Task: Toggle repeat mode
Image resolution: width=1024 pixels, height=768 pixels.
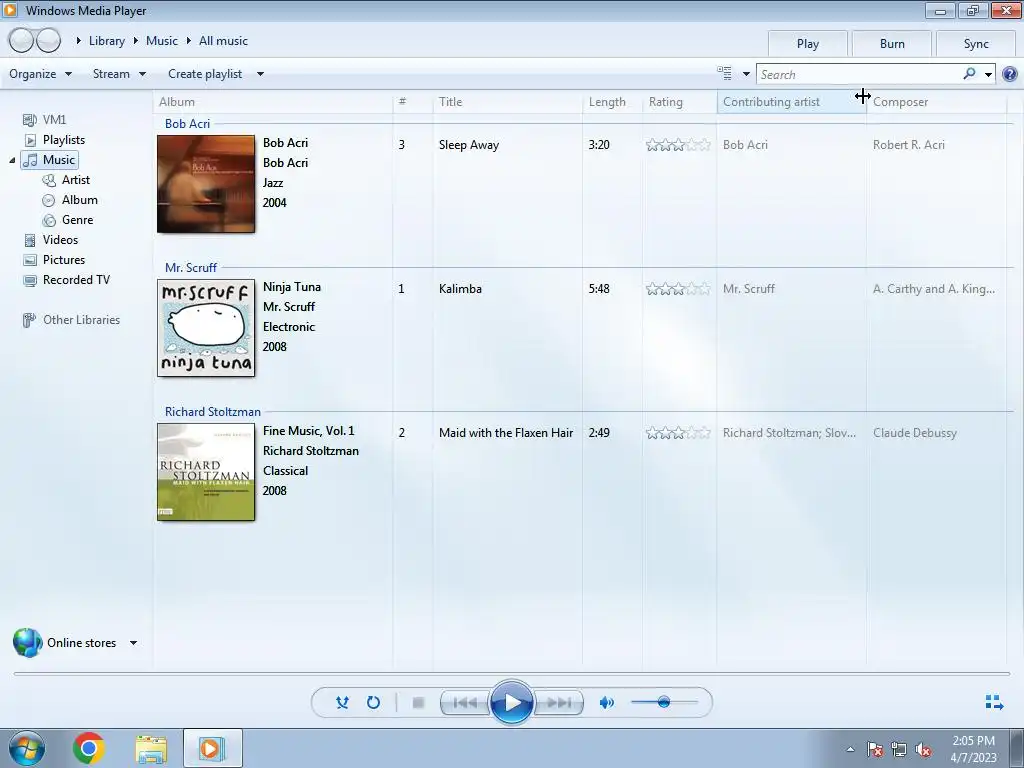Action: [373, 703]
